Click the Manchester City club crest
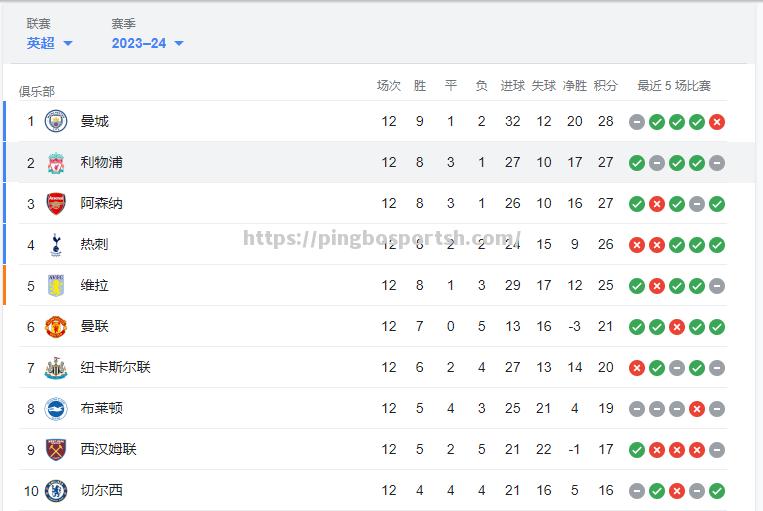 pyautogui.click(x=56, y=121)
